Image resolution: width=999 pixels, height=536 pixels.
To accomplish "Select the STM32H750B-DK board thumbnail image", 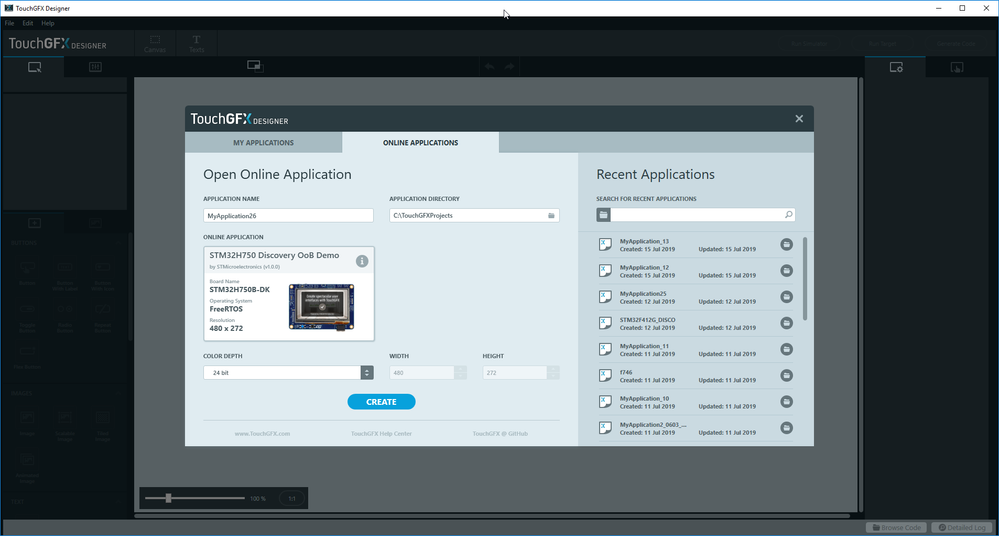I will [321, 307].
